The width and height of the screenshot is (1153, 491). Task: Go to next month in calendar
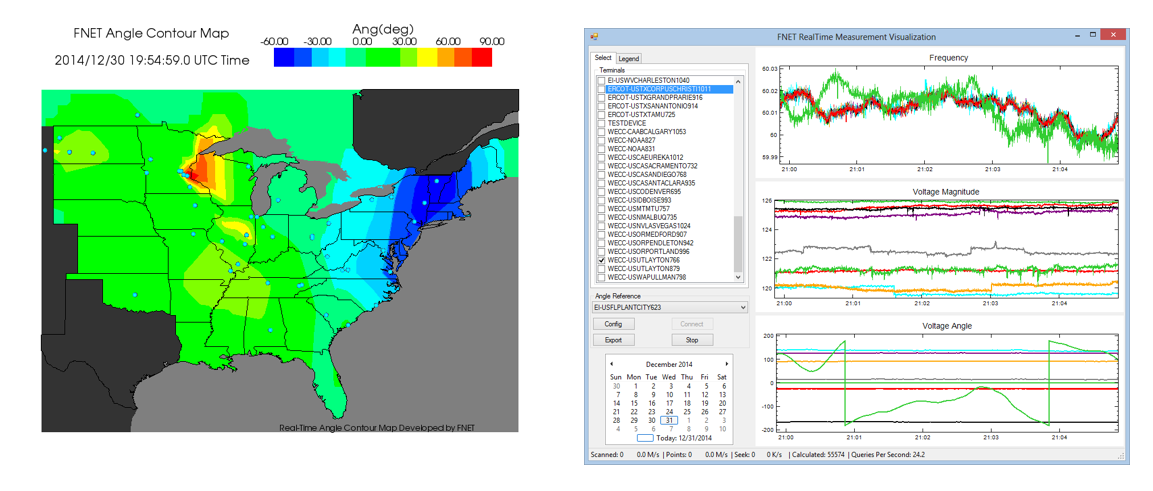coord(727,364)
